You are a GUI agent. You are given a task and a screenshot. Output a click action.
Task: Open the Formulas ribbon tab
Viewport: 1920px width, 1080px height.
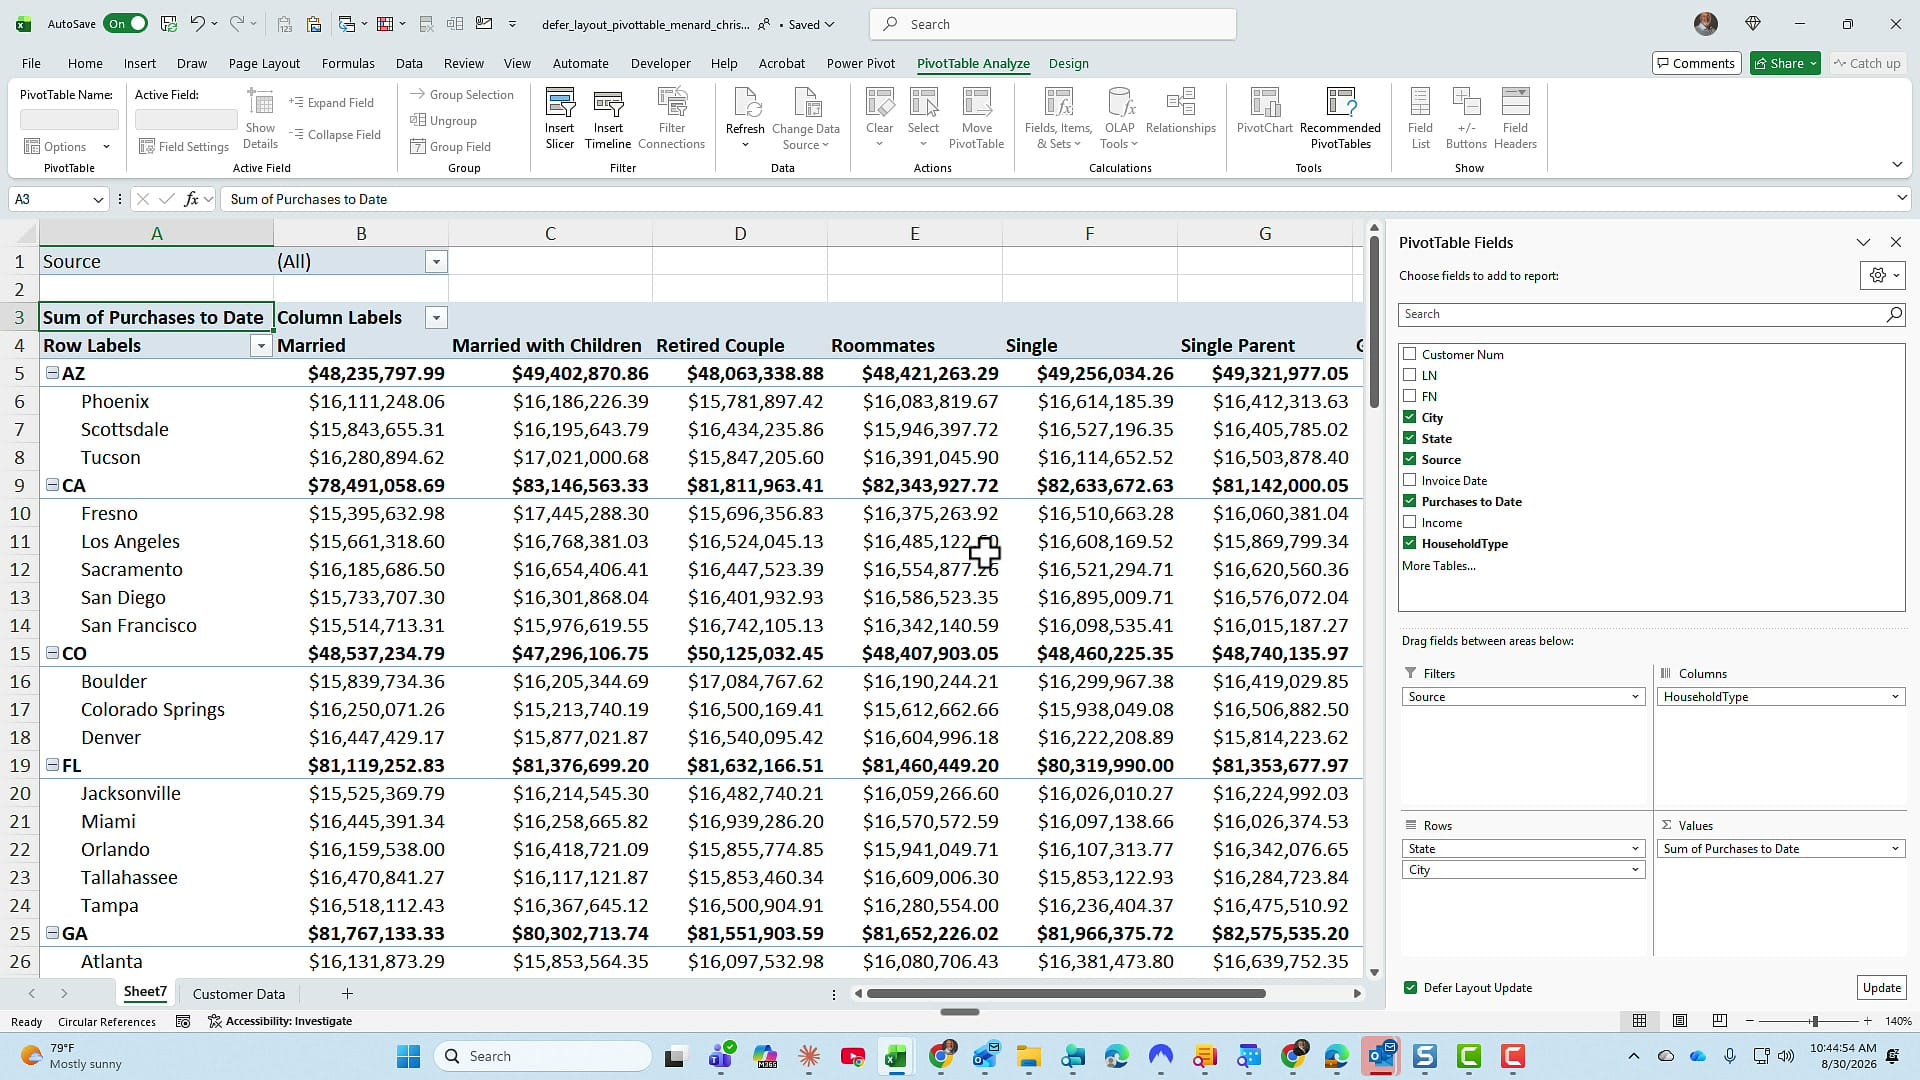click(348, 63)
